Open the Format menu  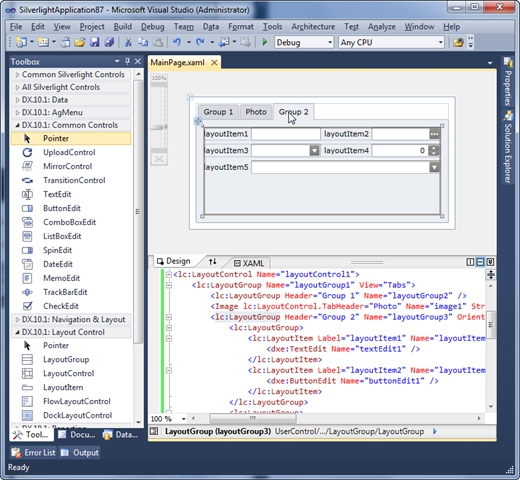point(241,27)
